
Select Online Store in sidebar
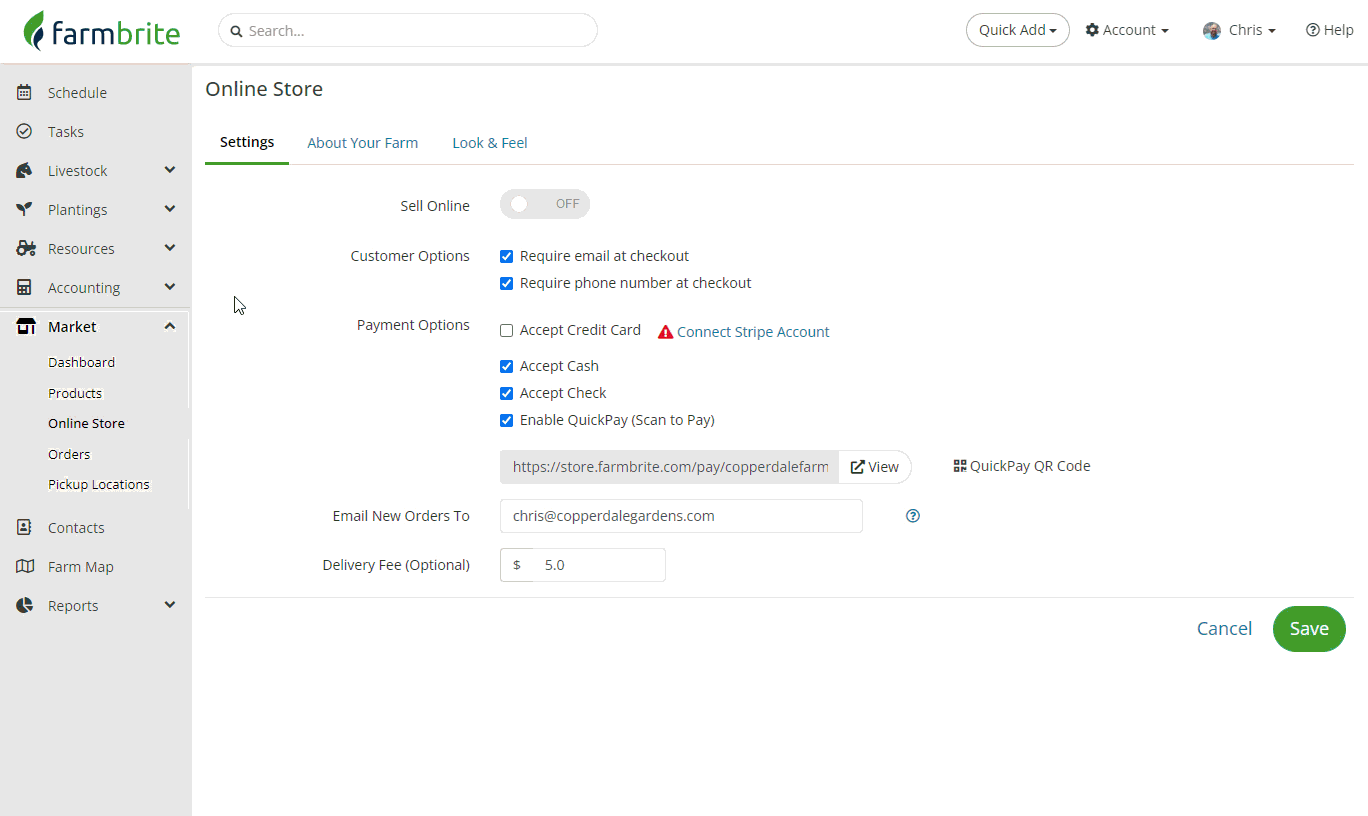tap(86, 424)
